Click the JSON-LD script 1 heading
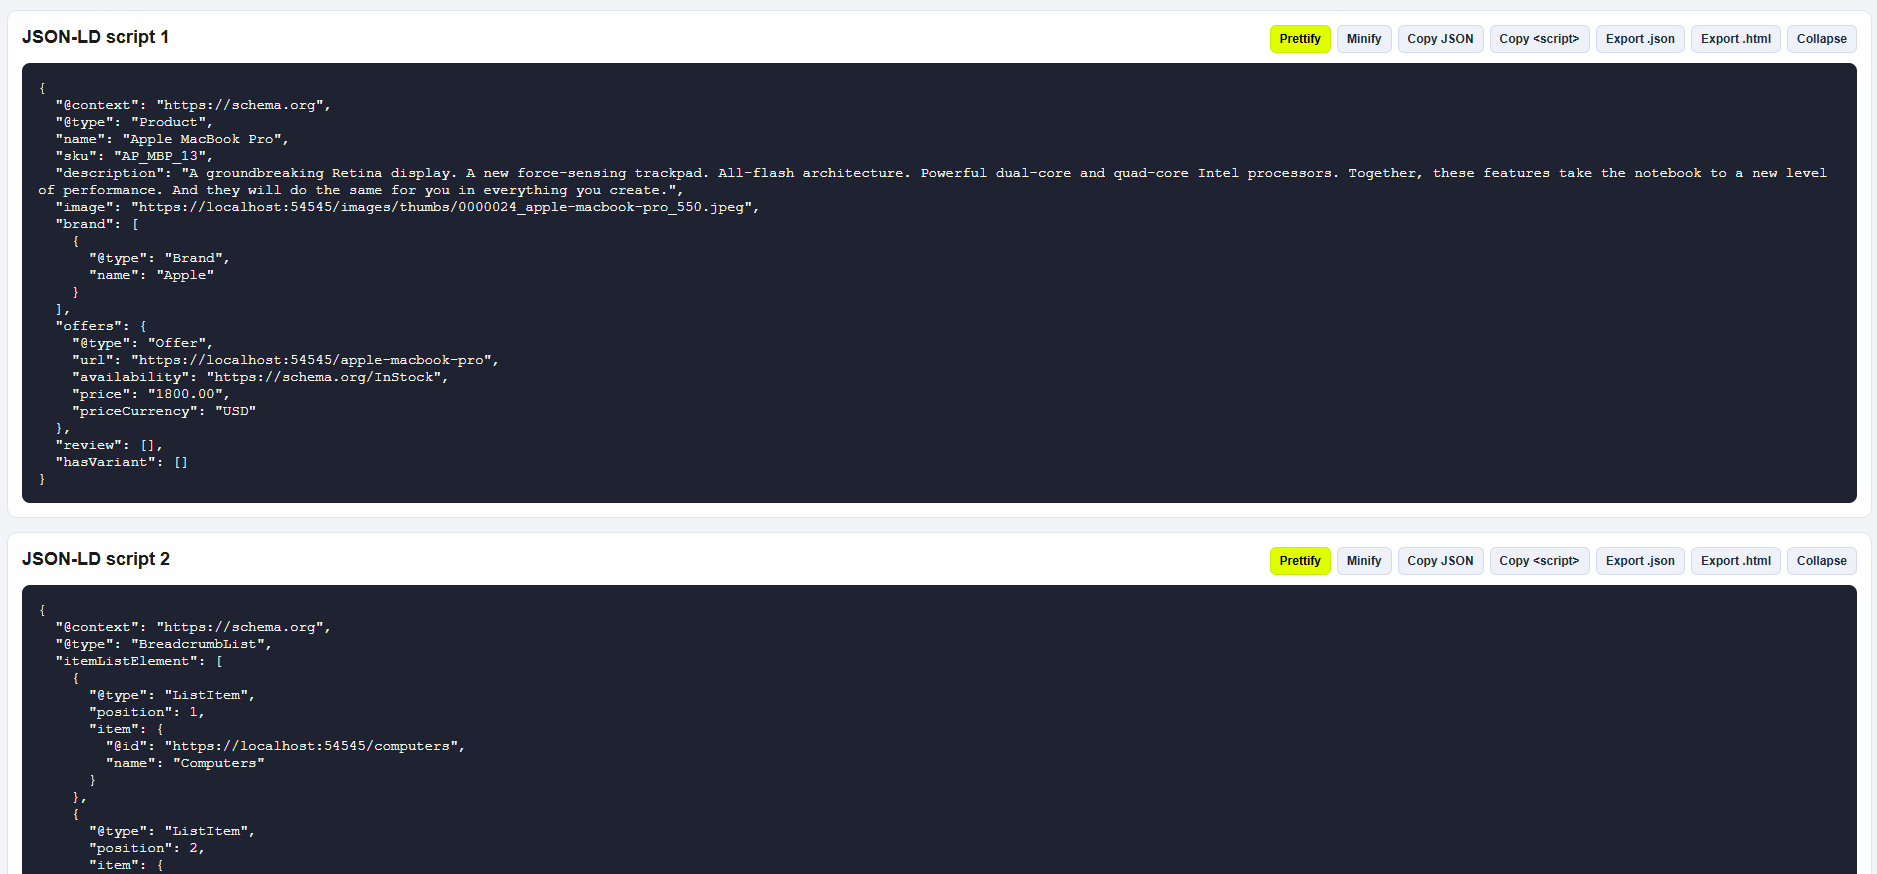 [96, 37]
